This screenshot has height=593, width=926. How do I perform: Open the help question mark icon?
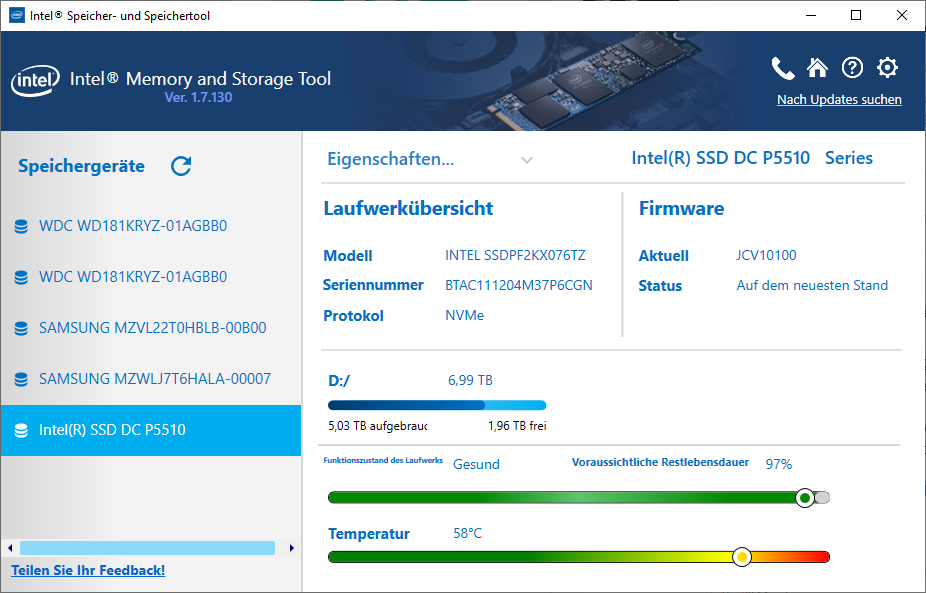coord(852,68)
